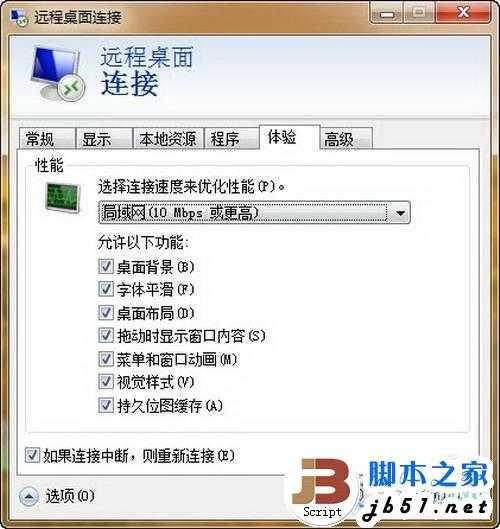Click the large remote desktop monitor icon
Viewport: 500px width, 529px height.
(57, 74)
